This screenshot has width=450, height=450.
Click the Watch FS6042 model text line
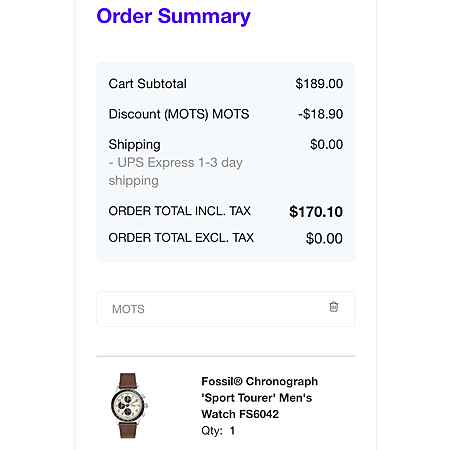click(x=240, y=414)
